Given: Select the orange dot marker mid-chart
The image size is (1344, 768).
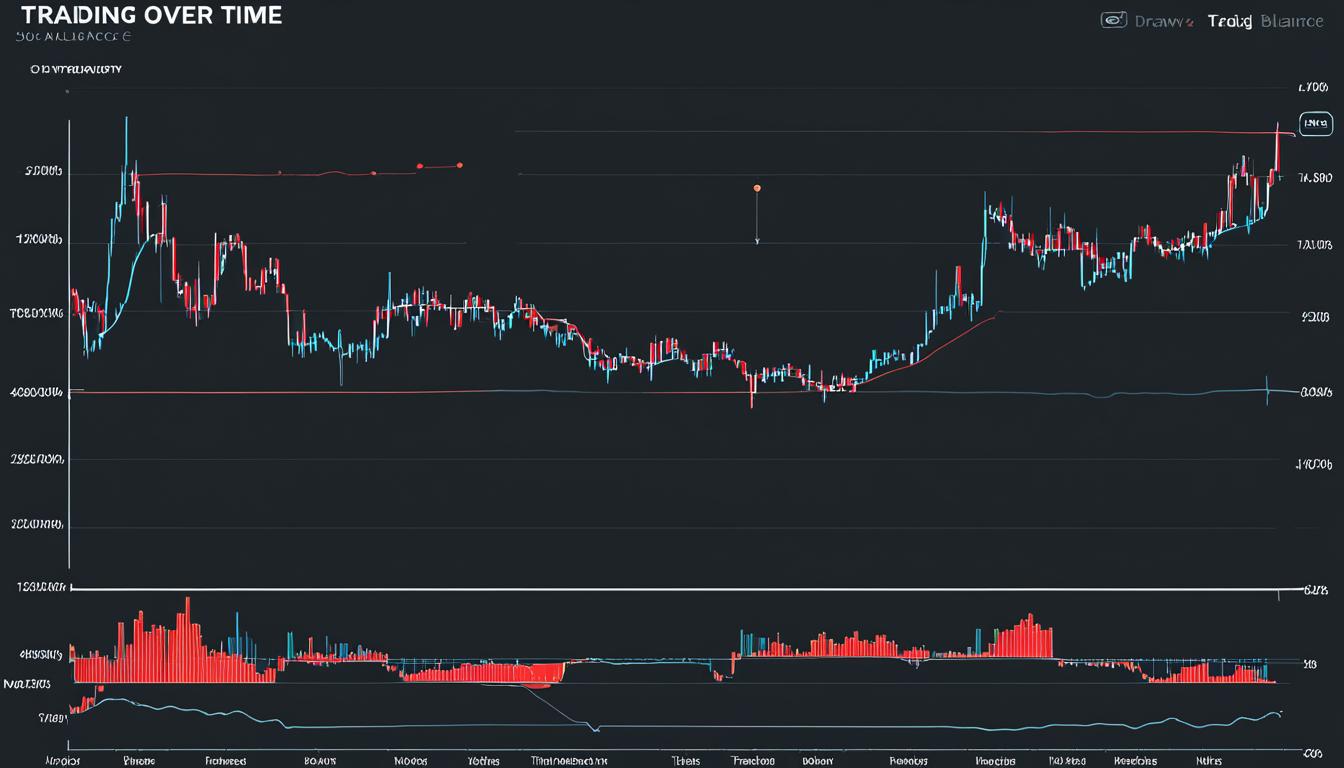Looking at the screenshot, I should point(757,187).
